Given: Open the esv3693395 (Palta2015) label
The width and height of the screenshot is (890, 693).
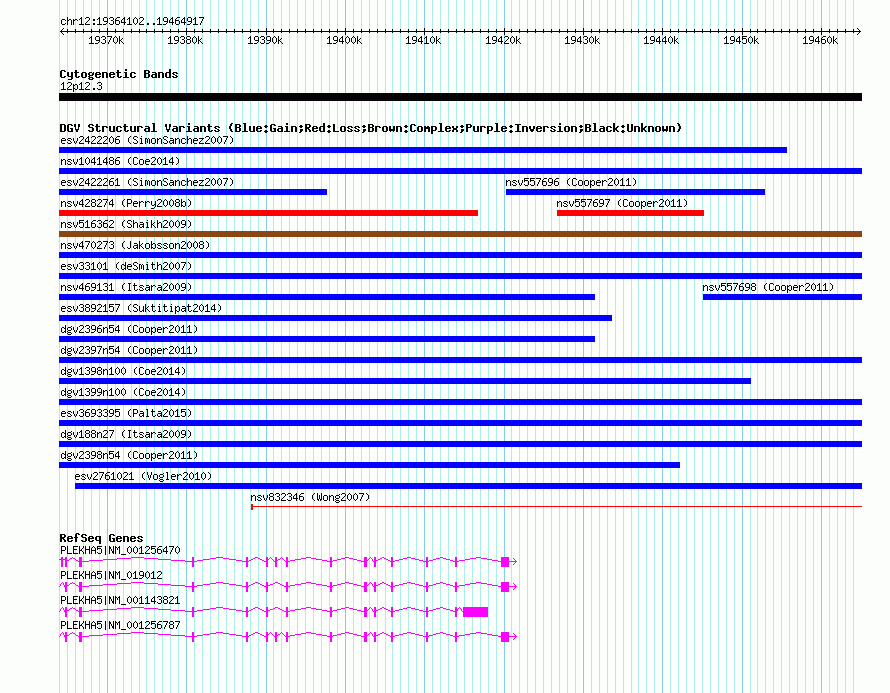Looking at the screenshot, I should point(126,413).
